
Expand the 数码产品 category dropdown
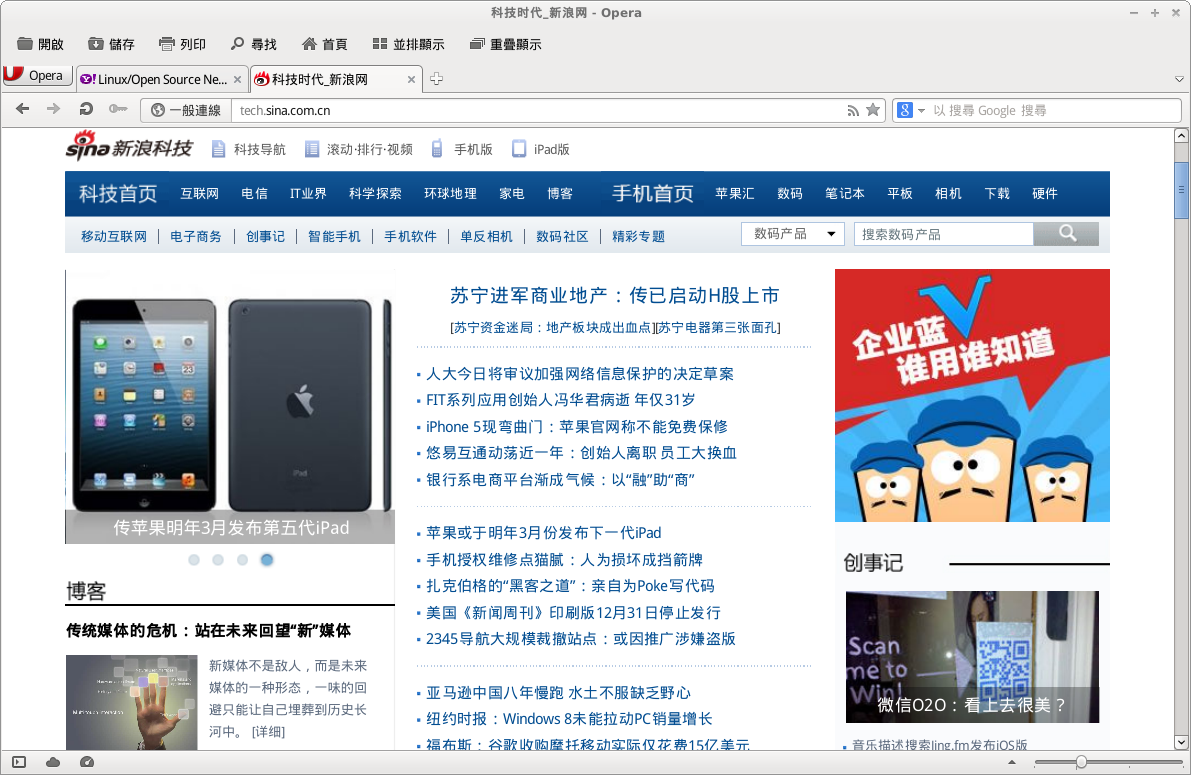tap(794, 234)
